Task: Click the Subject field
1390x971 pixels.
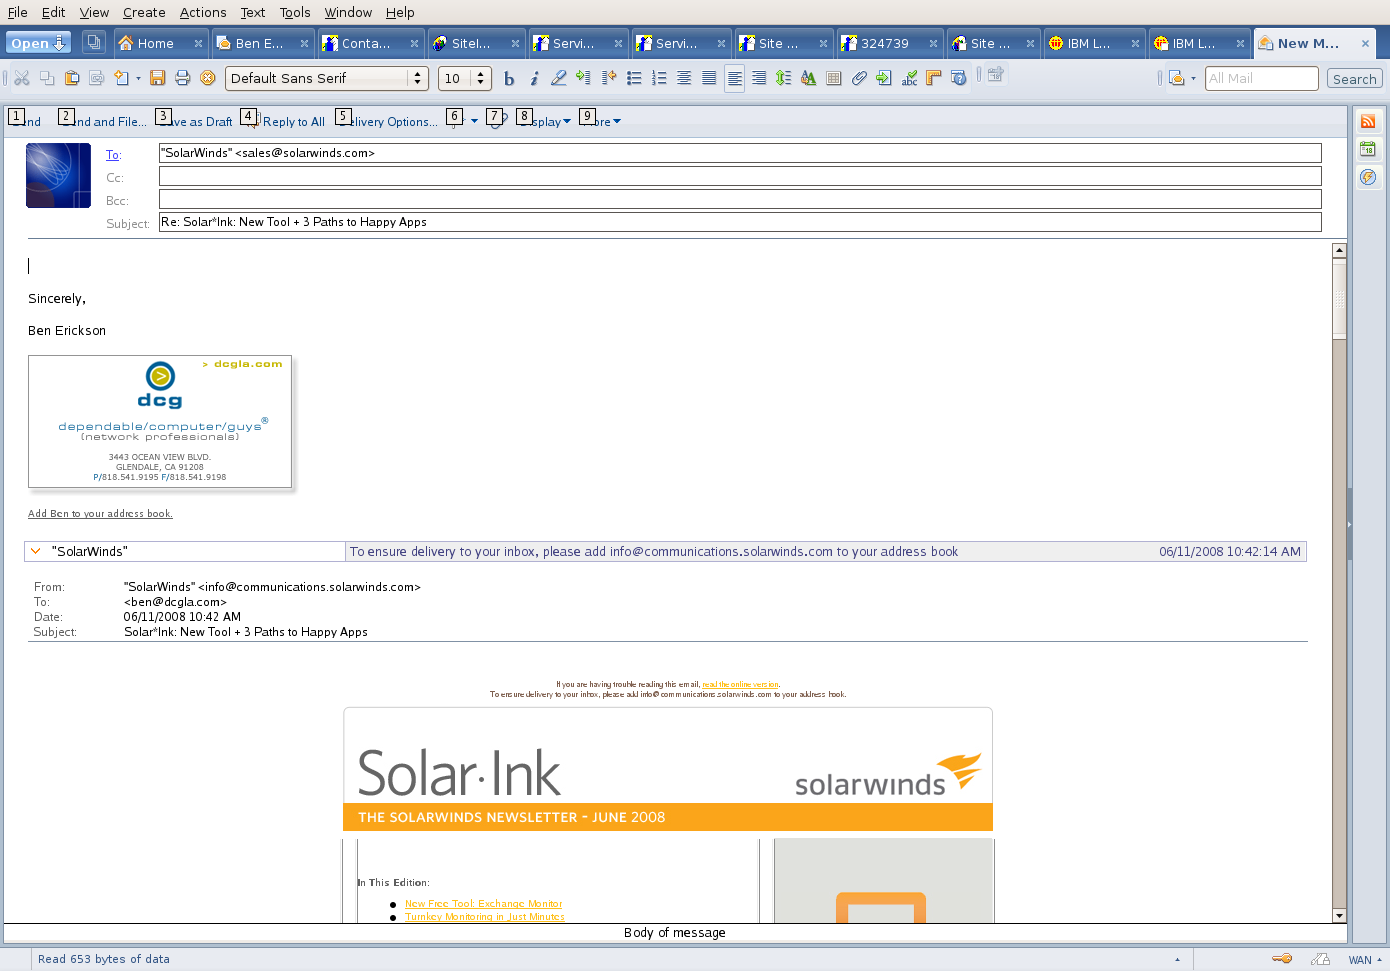Action: 740,222
